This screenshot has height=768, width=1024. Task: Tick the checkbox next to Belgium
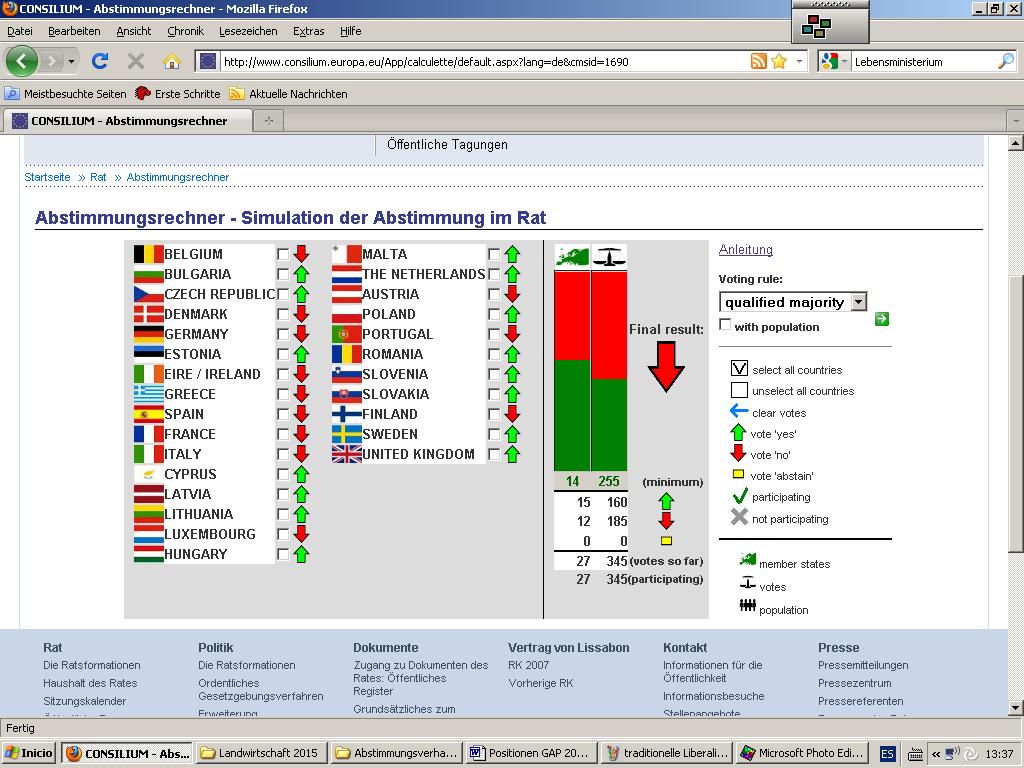coord(283,254)
